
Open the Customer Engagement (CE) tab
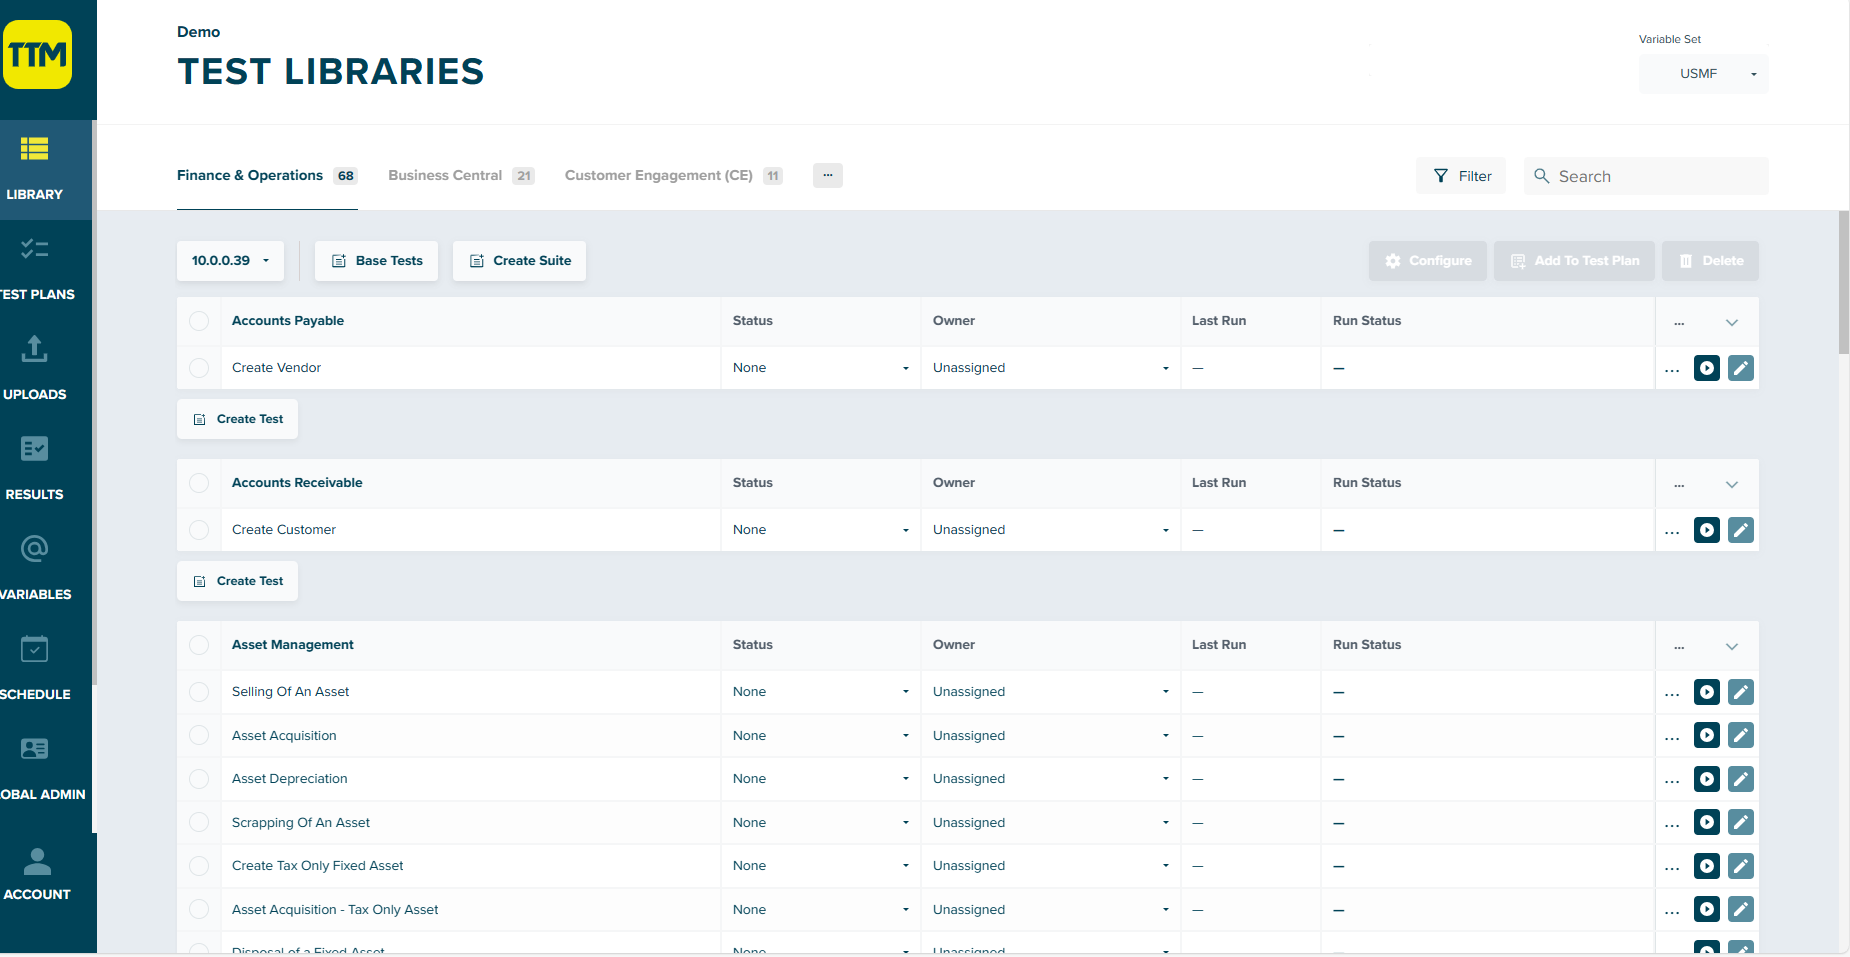pyautogui.click(x=658, y=175)
